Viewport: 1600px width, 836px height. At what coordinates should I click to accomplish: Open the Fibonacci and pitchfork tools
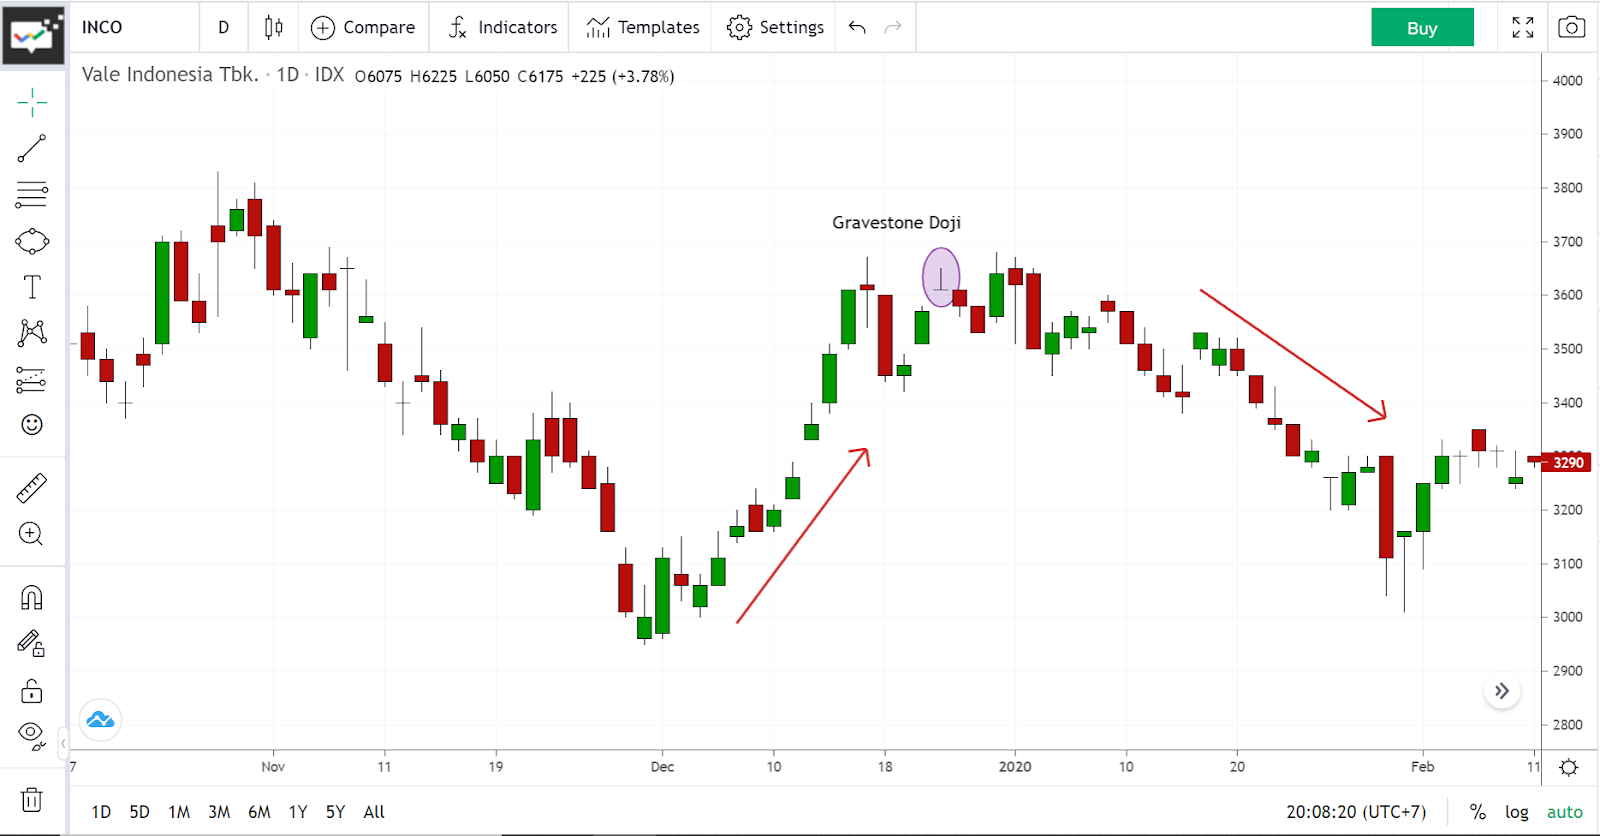(x=32, y=194)
